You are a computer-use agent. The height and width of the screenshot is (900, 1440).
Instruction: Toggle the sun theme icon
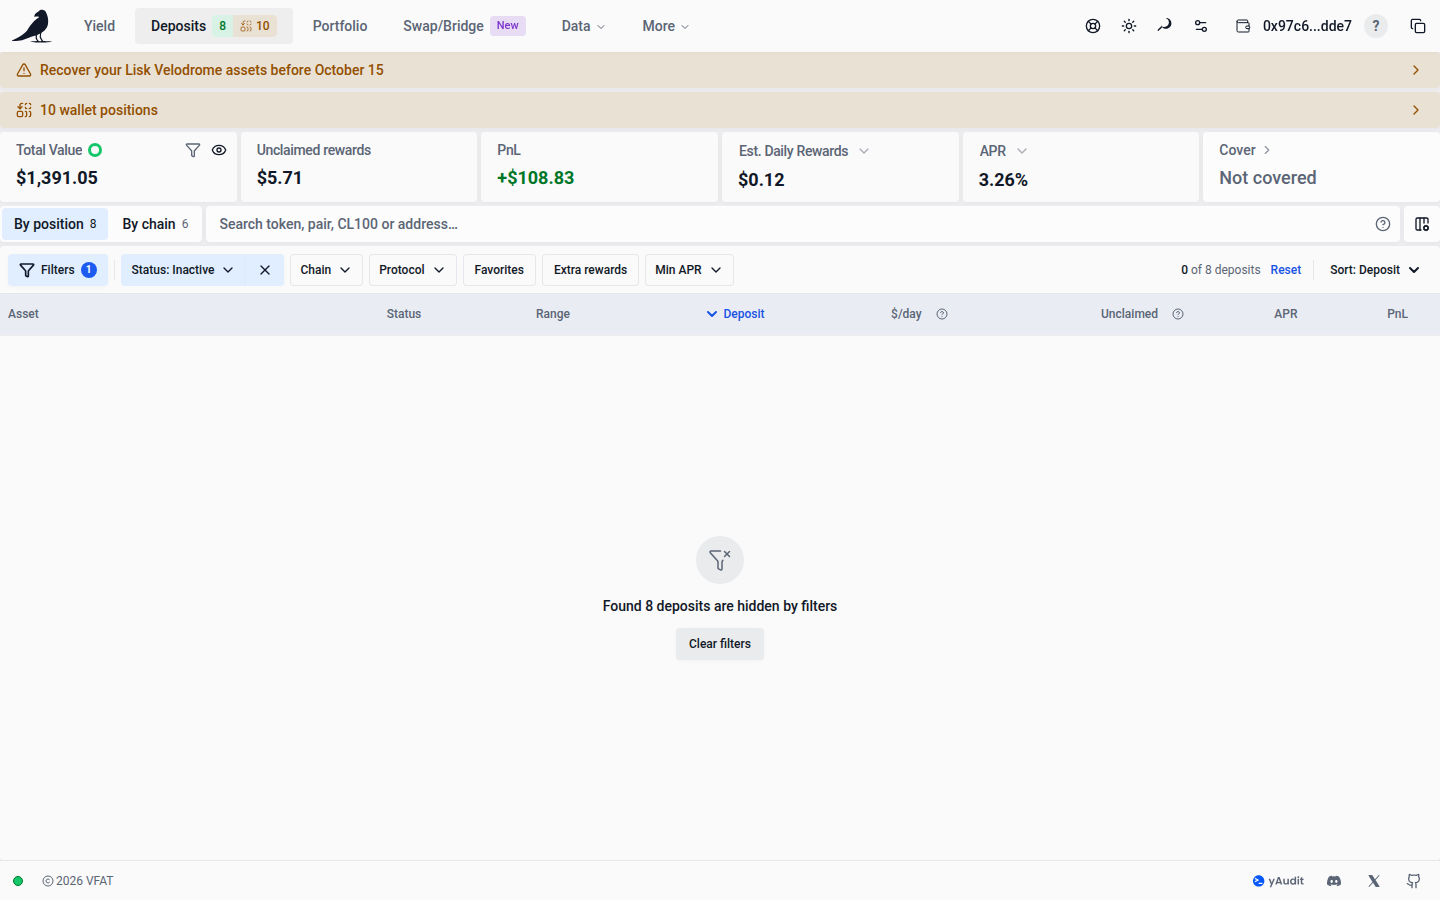[x=1129, y=26]
